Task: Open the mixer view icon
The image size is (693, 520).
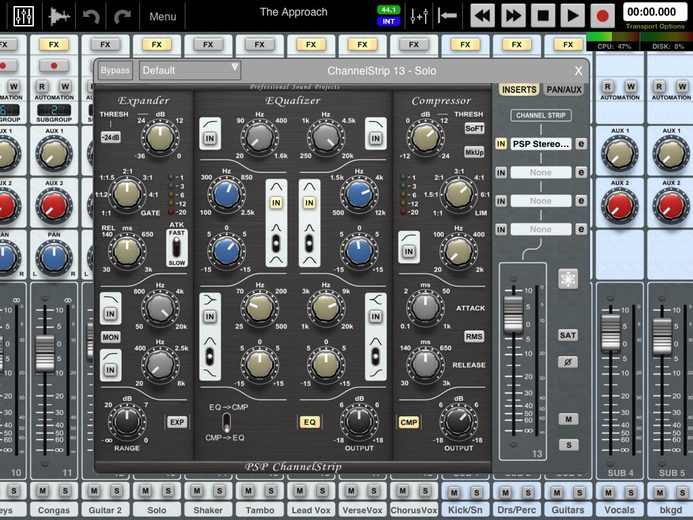Action: pyautogui.click(x=23, y=16)
